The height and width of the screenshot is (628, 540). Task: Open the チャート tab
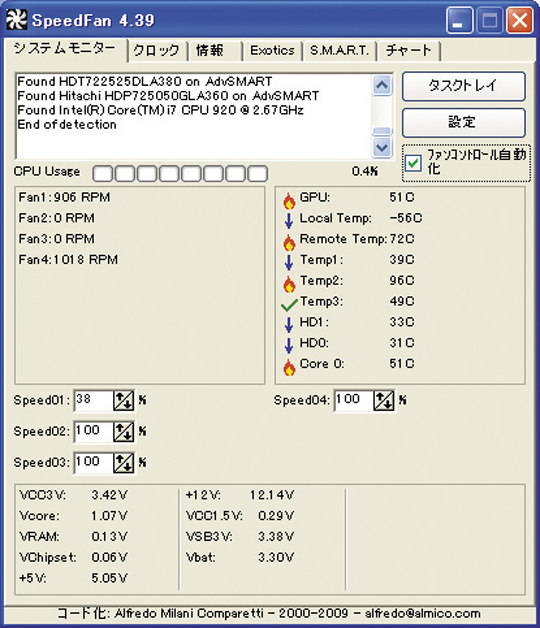[409, 51]
